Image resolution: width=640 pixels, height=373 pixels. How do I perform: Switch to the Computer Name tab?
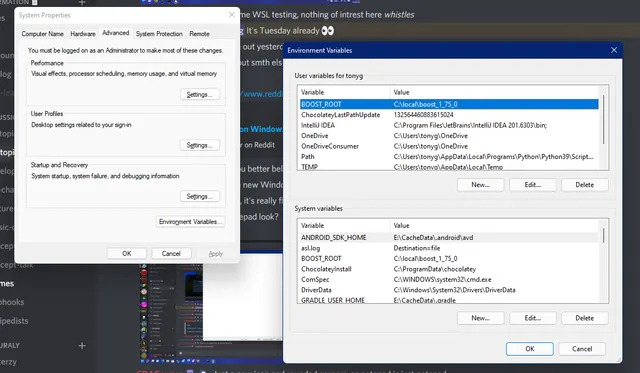pyautogui.click(x=42, y=34)
